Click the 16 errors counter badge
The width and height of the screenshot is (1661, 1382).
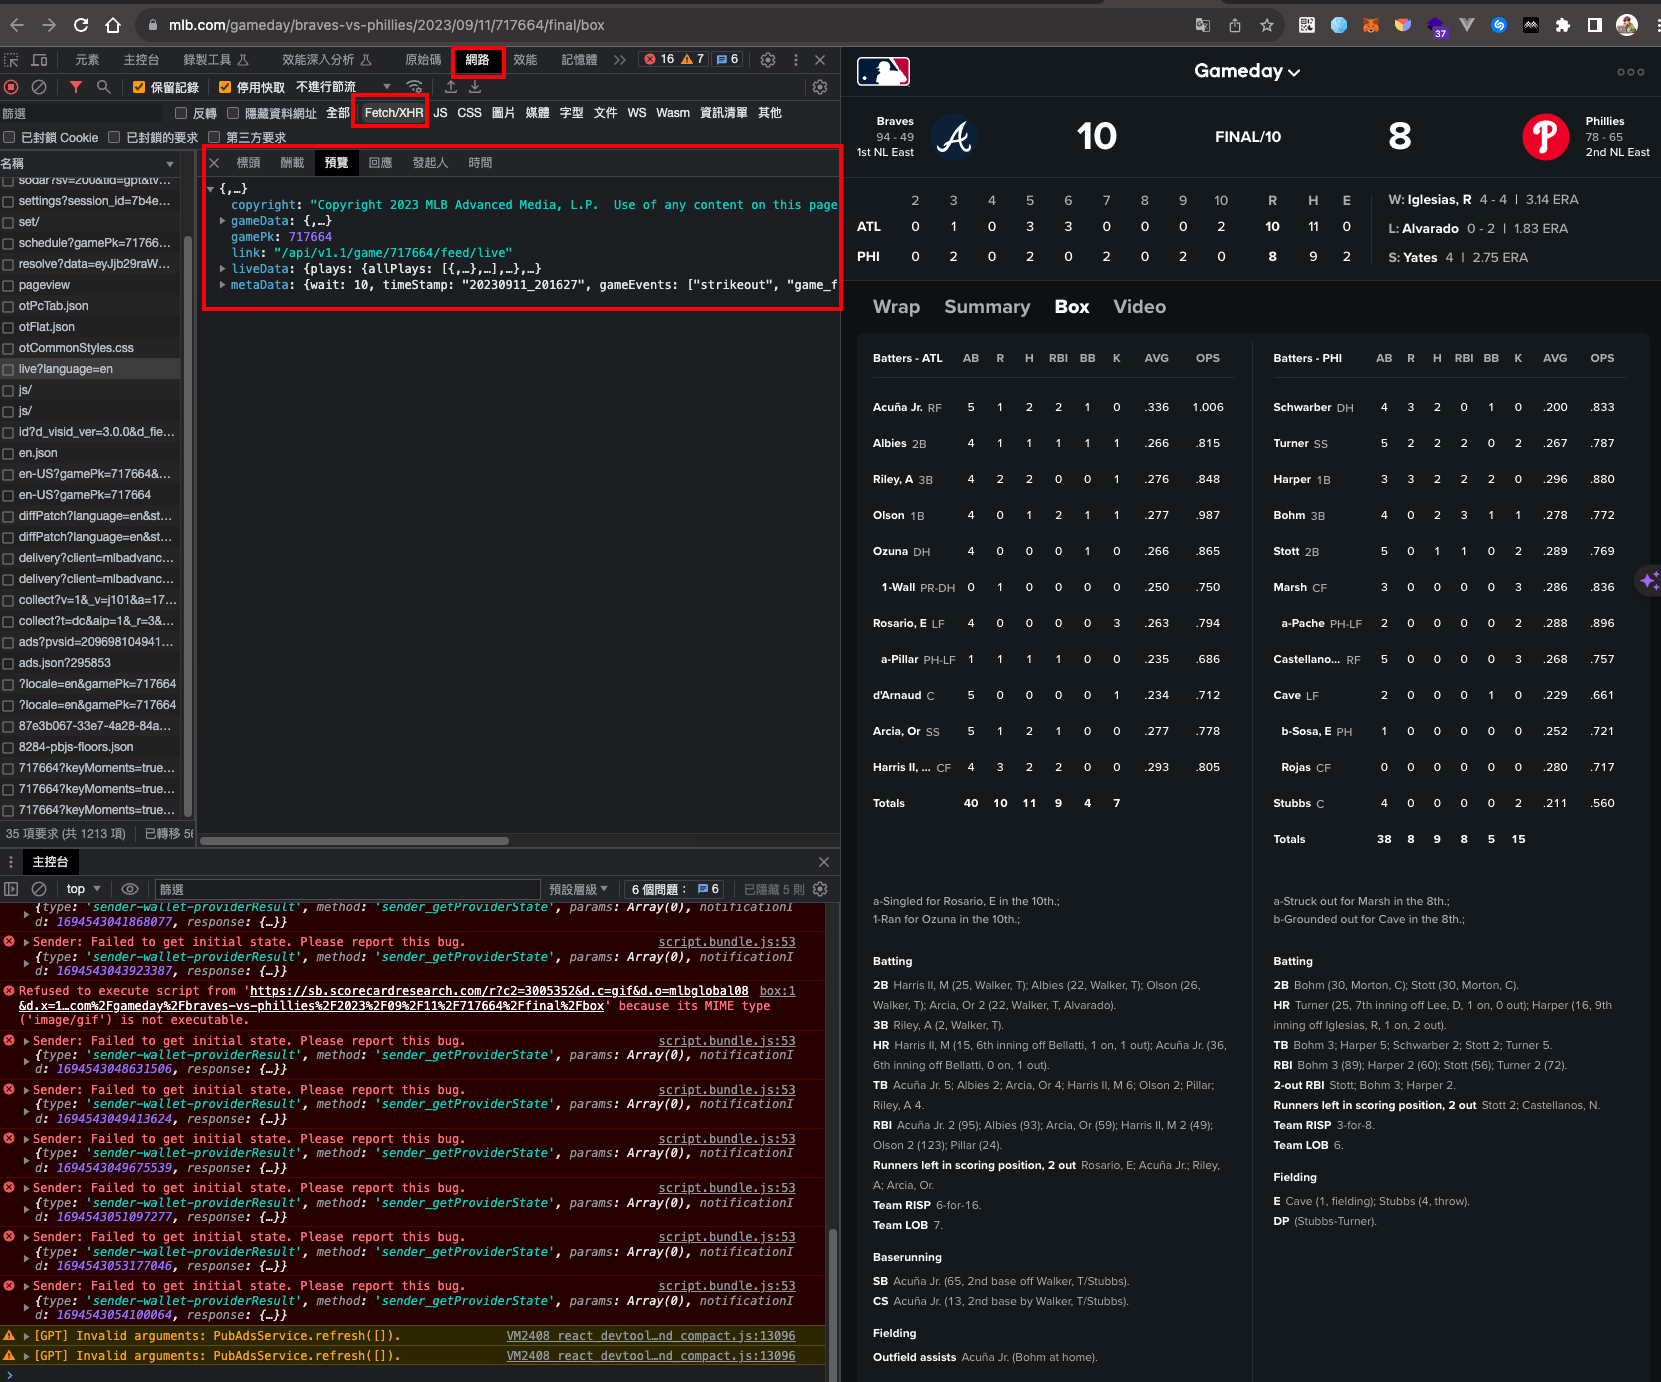pyautogui.click(x=659, y=59)
